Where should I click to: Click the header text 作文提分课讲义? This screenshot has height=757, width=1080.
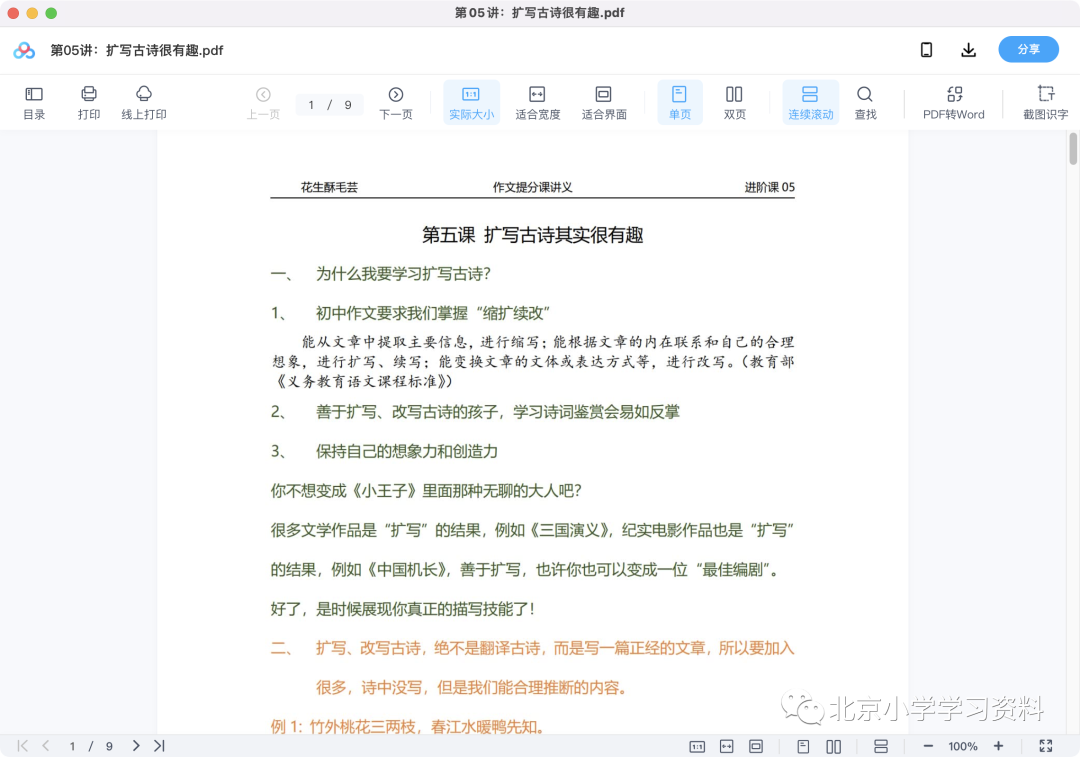pos(532,187)
